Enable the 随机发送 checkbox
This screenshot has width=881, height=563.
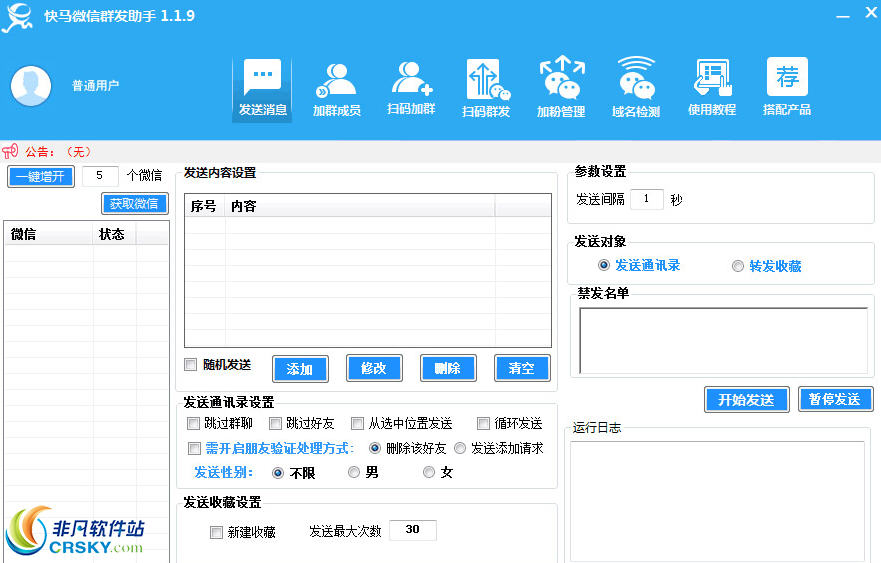pos(191,365)
